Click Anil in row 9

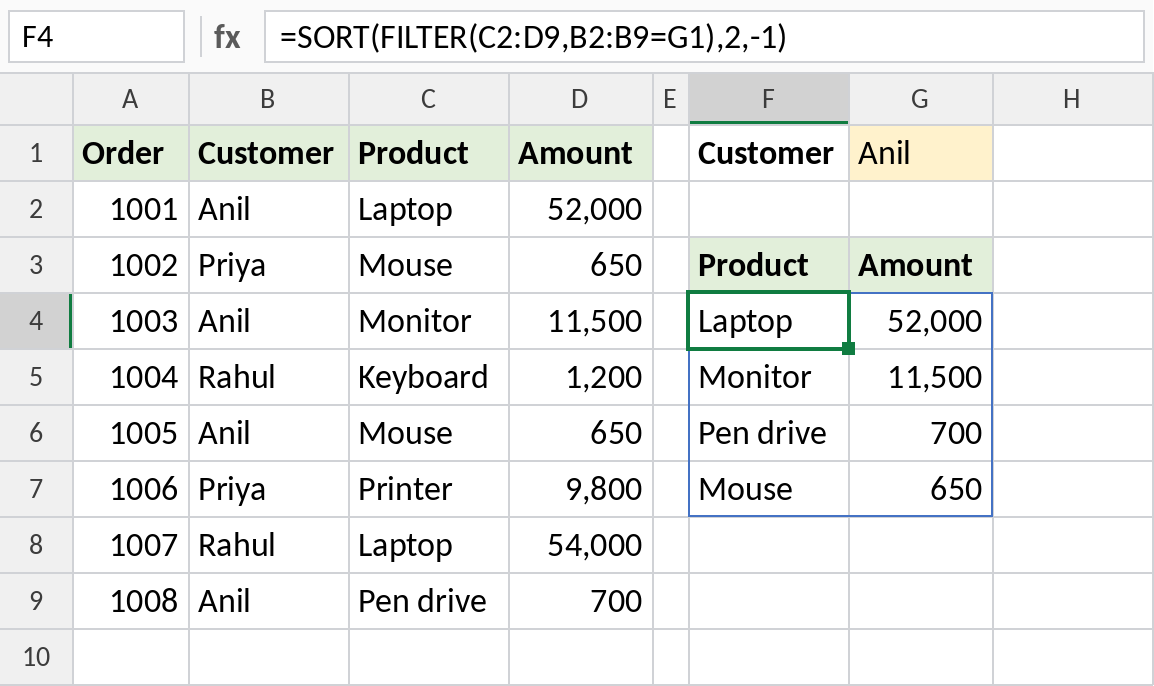[269, 601]
